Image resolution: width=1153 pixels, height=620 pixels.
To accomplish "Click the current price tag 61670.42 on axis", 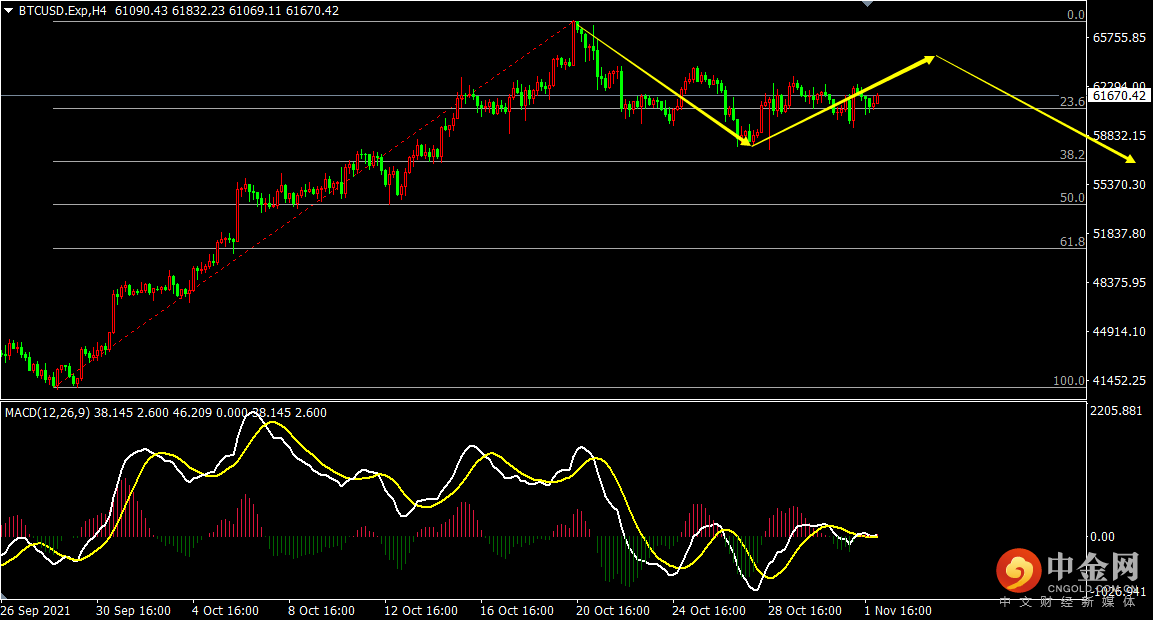I will pos(1119,96).
